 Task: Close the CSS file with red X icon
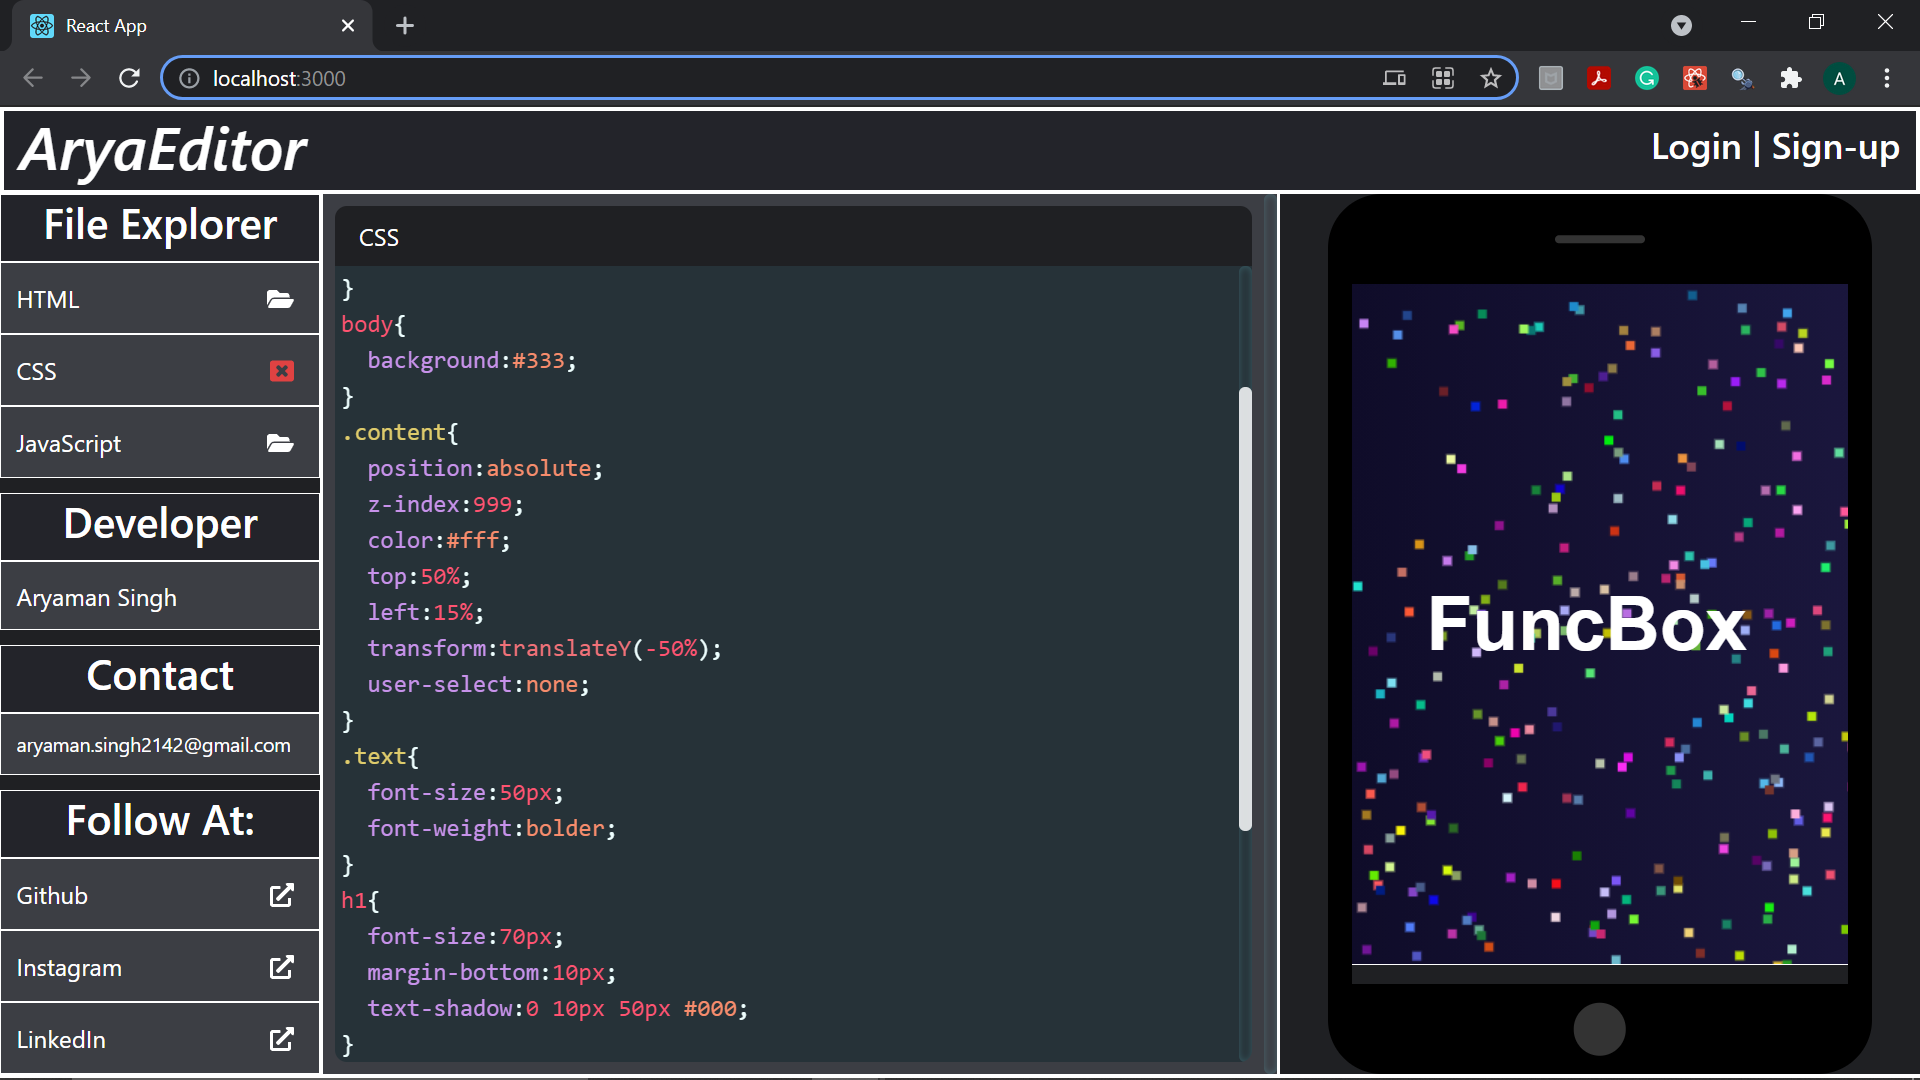(282, 371)
